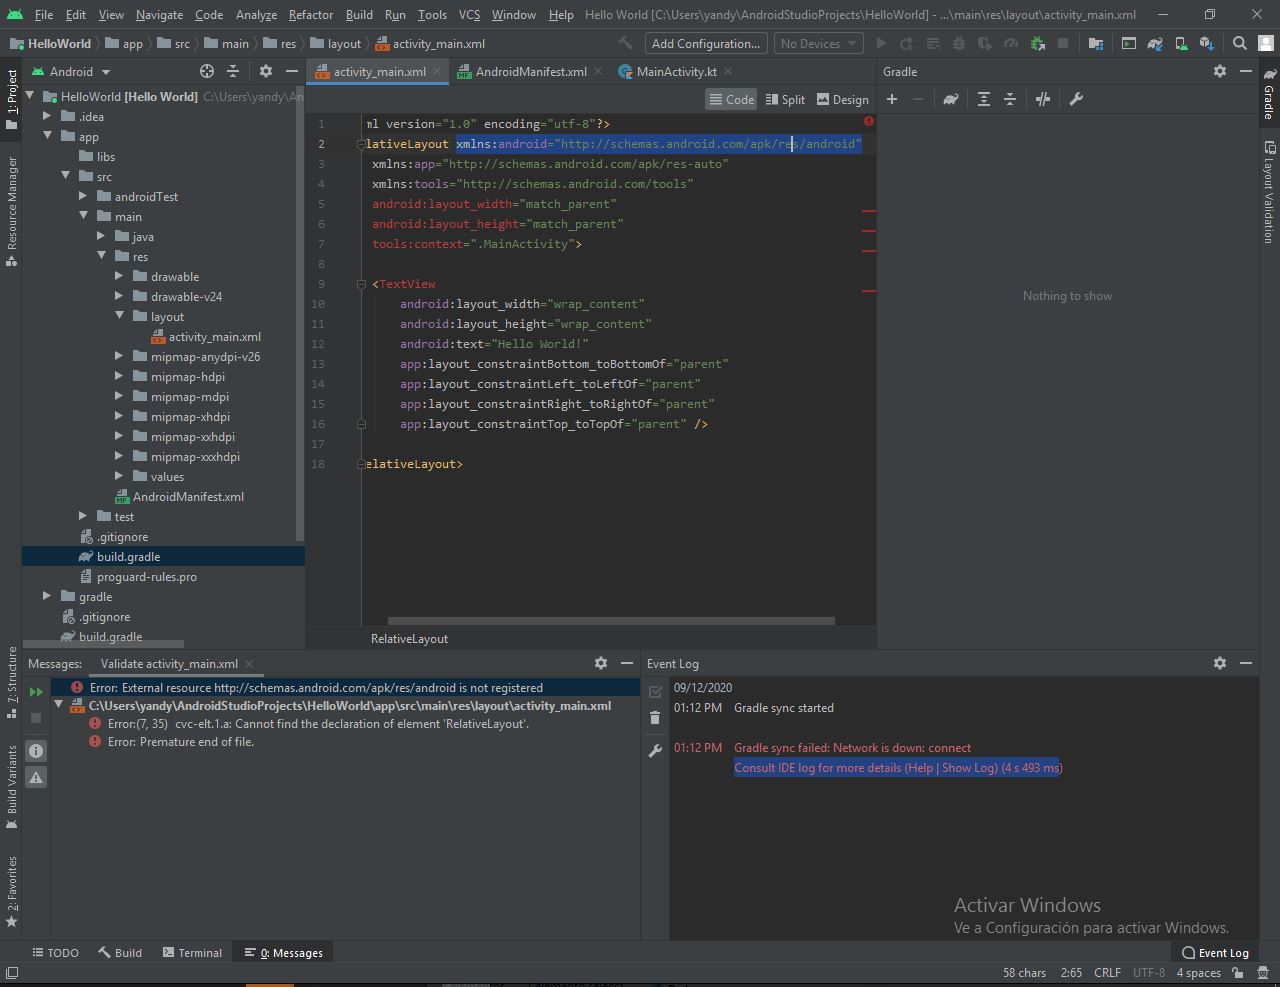Toggle the Resource Manager side panel
Viewport: 1280px width, 987px height.
pyautogui.click(x=12, y=211)
